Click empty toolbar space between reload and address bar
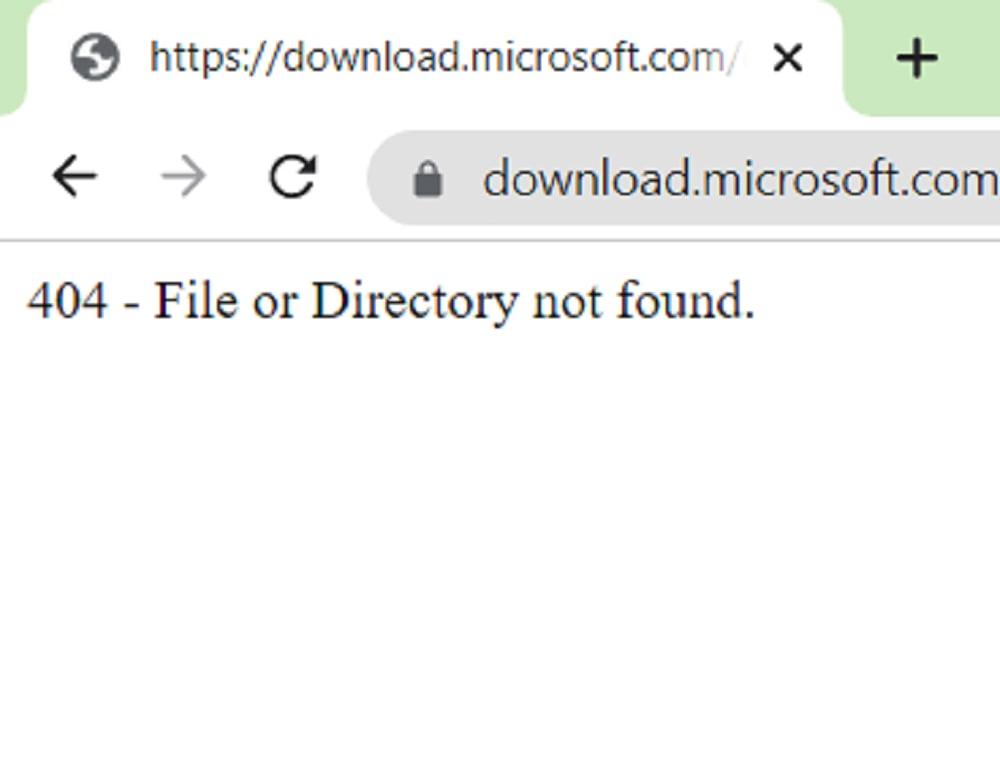This screenshot has width=1000, height=760. click(x=342, y=177)
